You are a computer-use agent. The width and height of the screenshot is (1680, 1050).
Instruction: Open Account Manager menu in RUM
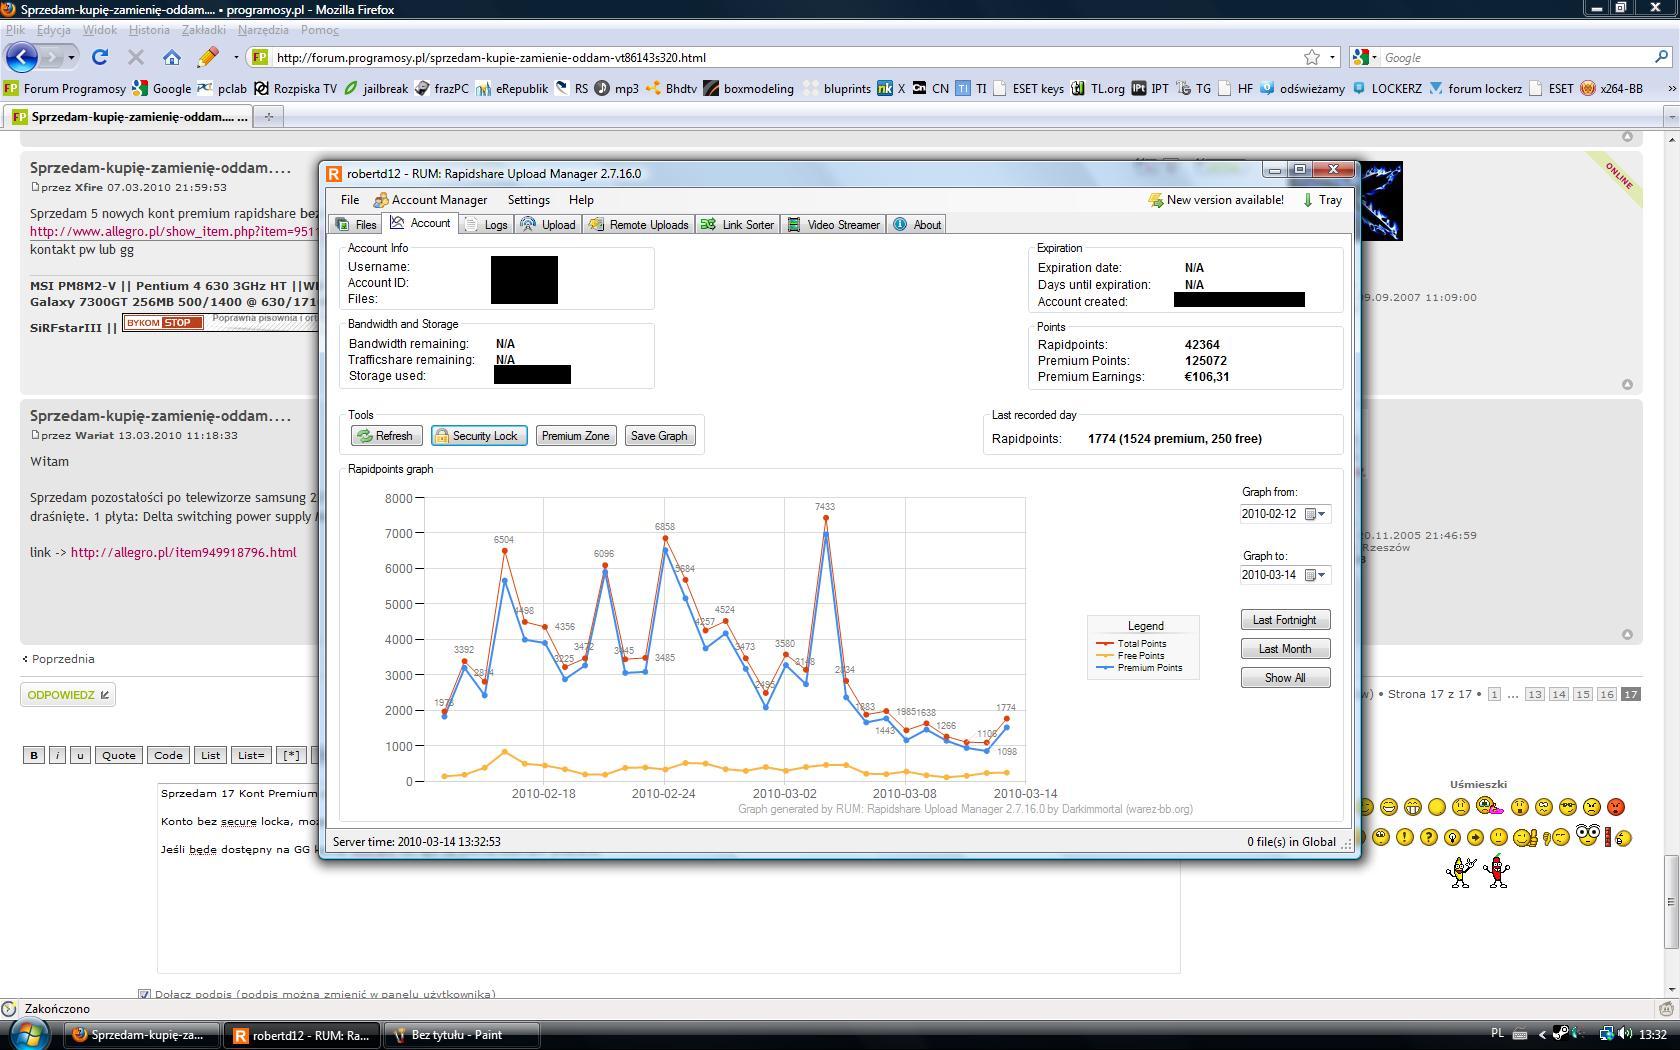tap(430, 200)
